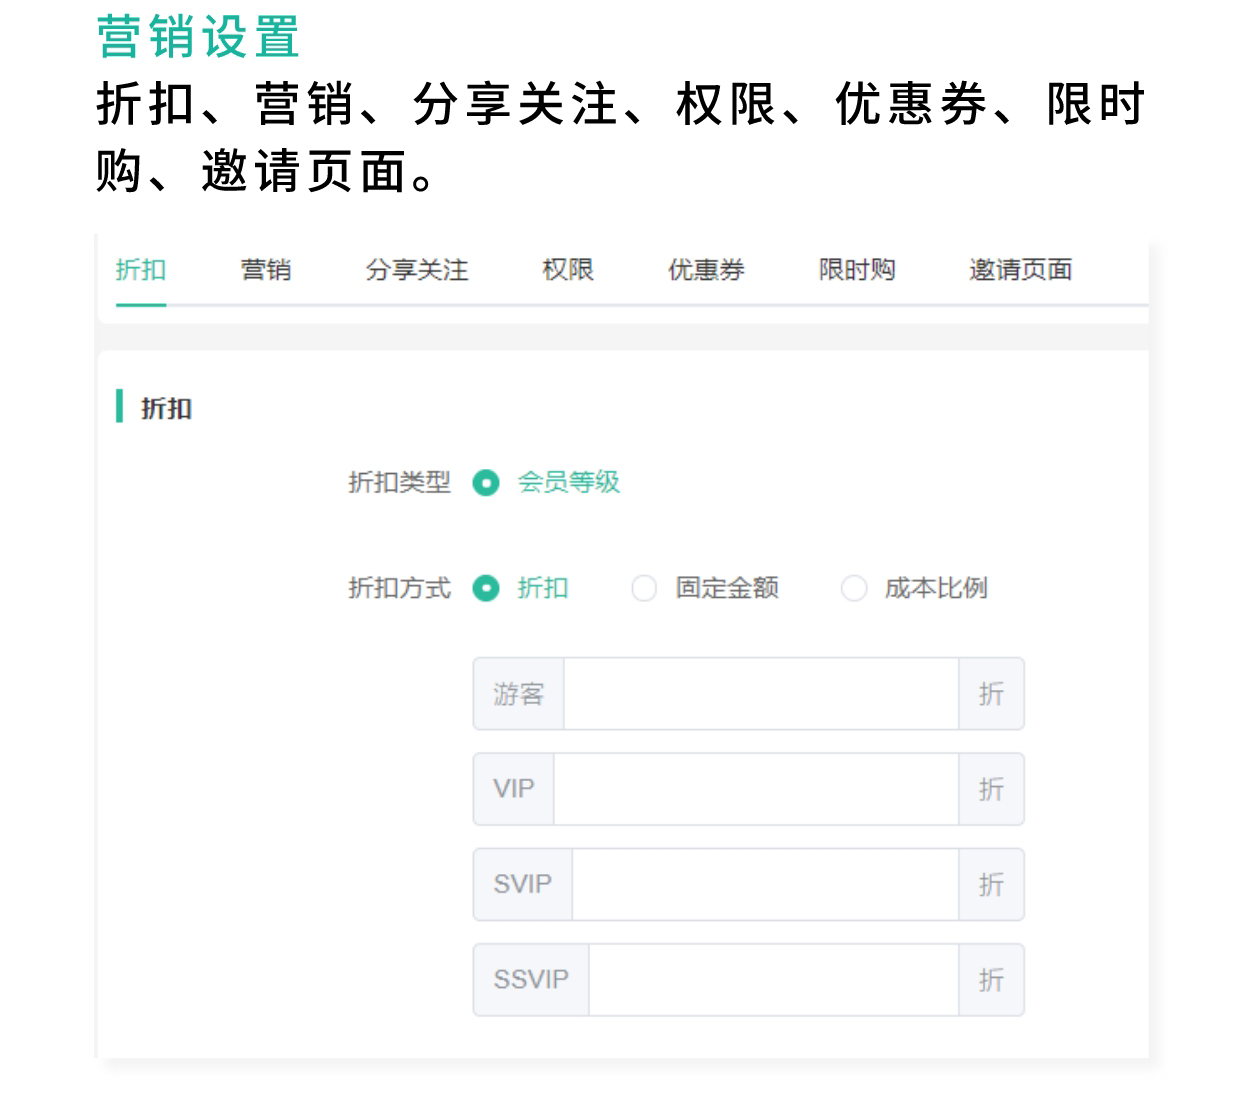Click the 折扣 section title
This screenshot has width=1242, height=1097.
[x=167, y=408]
